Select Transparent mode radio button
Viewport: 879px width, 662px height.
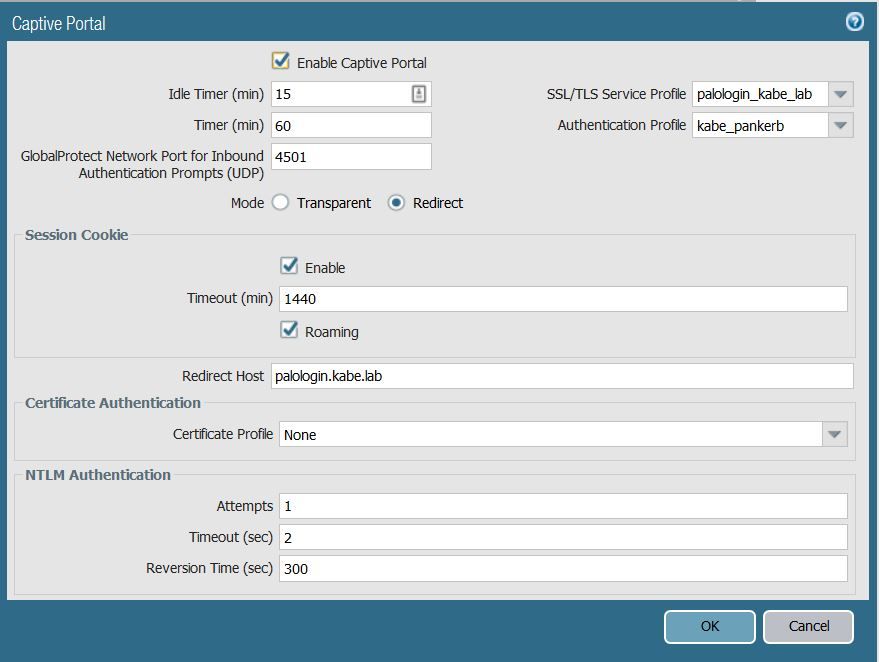click(281, 203)
